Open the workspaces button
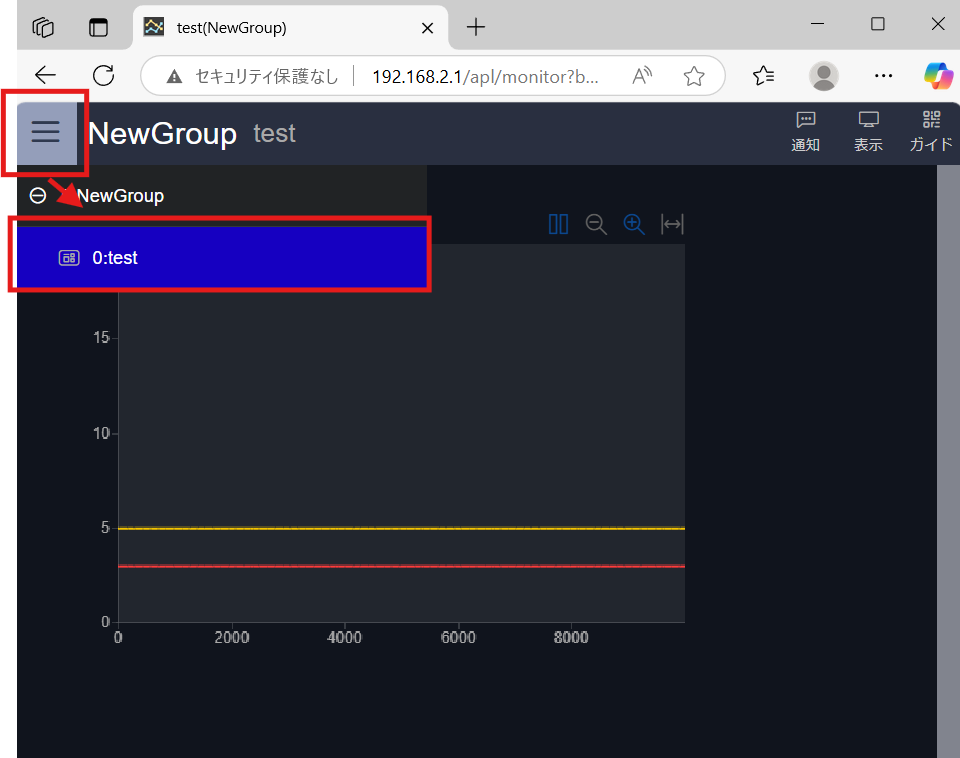960x758 pixels. (43, 28)
